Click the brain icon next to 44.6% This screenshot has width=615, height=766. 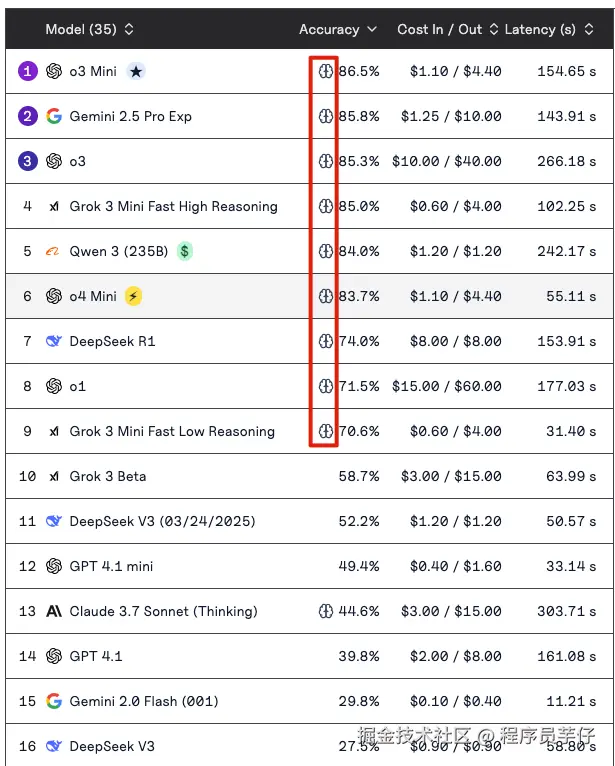[325, 611]
